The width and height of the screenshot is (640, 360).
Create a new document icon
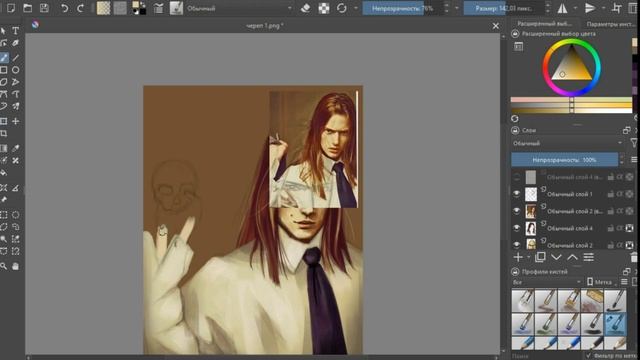(11, 8)
